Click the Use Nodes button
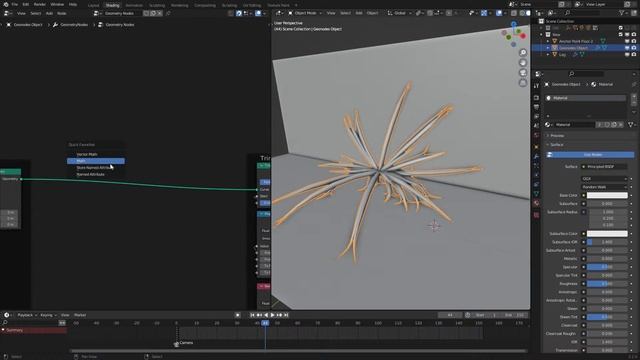The width and height of the screenshot is (640, 360). click(590, 155)
